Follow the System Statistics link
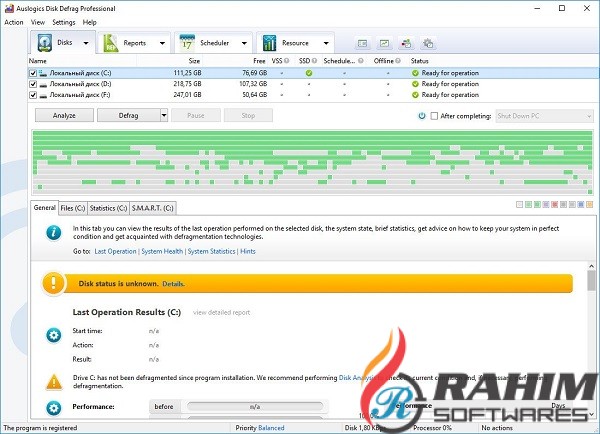Screen dimensions: 600x434 coord(211,251)
